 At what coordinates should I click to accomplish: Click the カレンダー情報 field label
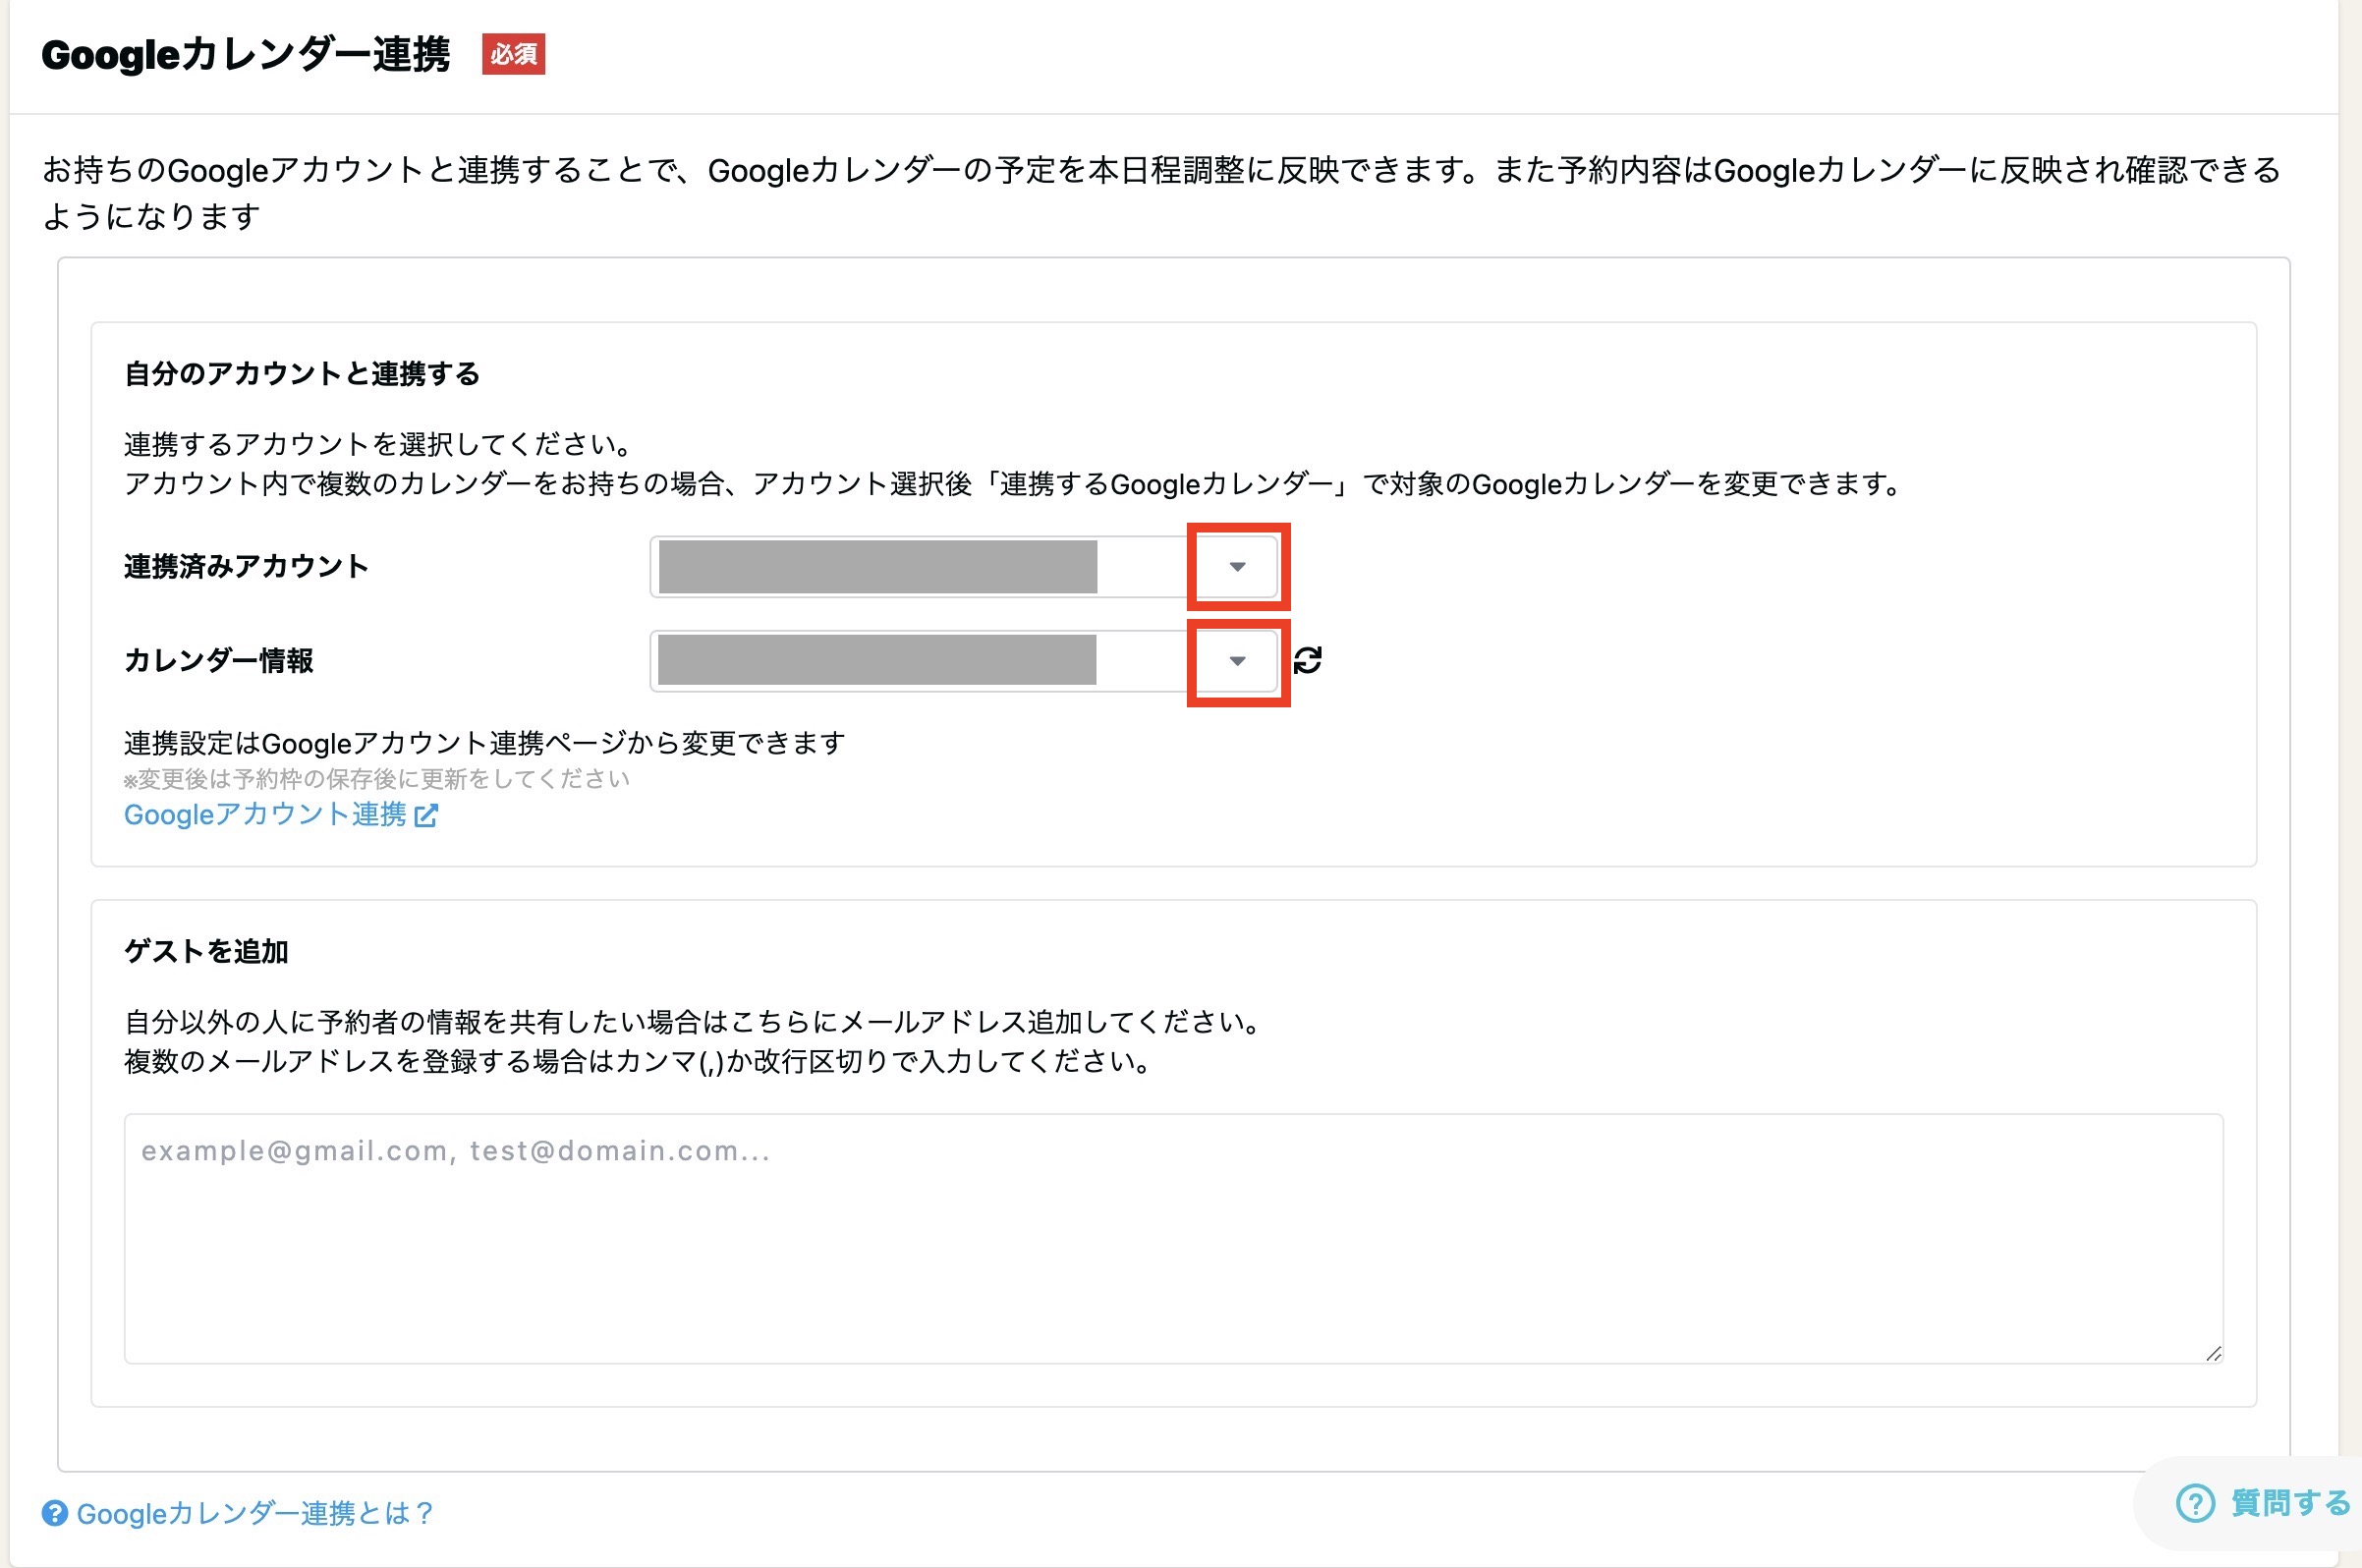point(219,661)
